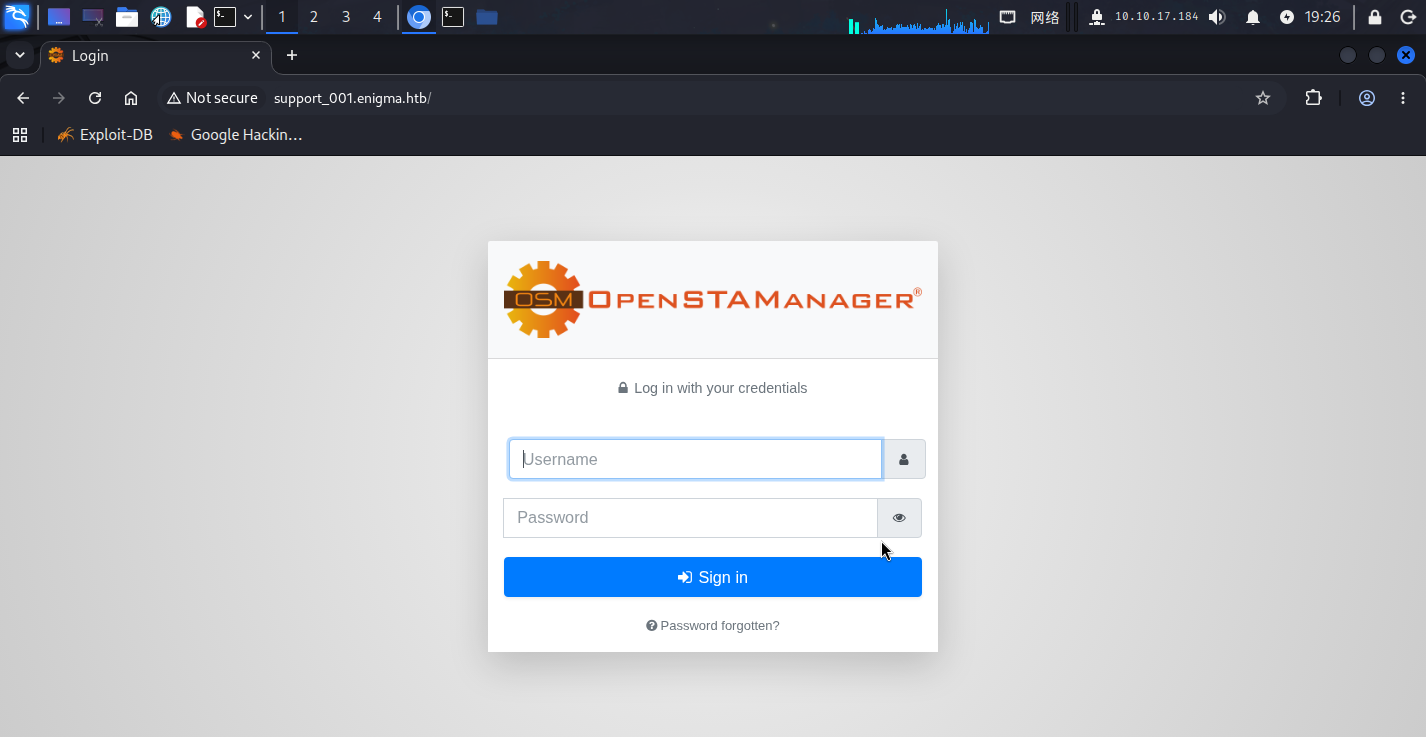
Task: Focus the Chromium window in the taskbar
Action: [x=419, y=17]
